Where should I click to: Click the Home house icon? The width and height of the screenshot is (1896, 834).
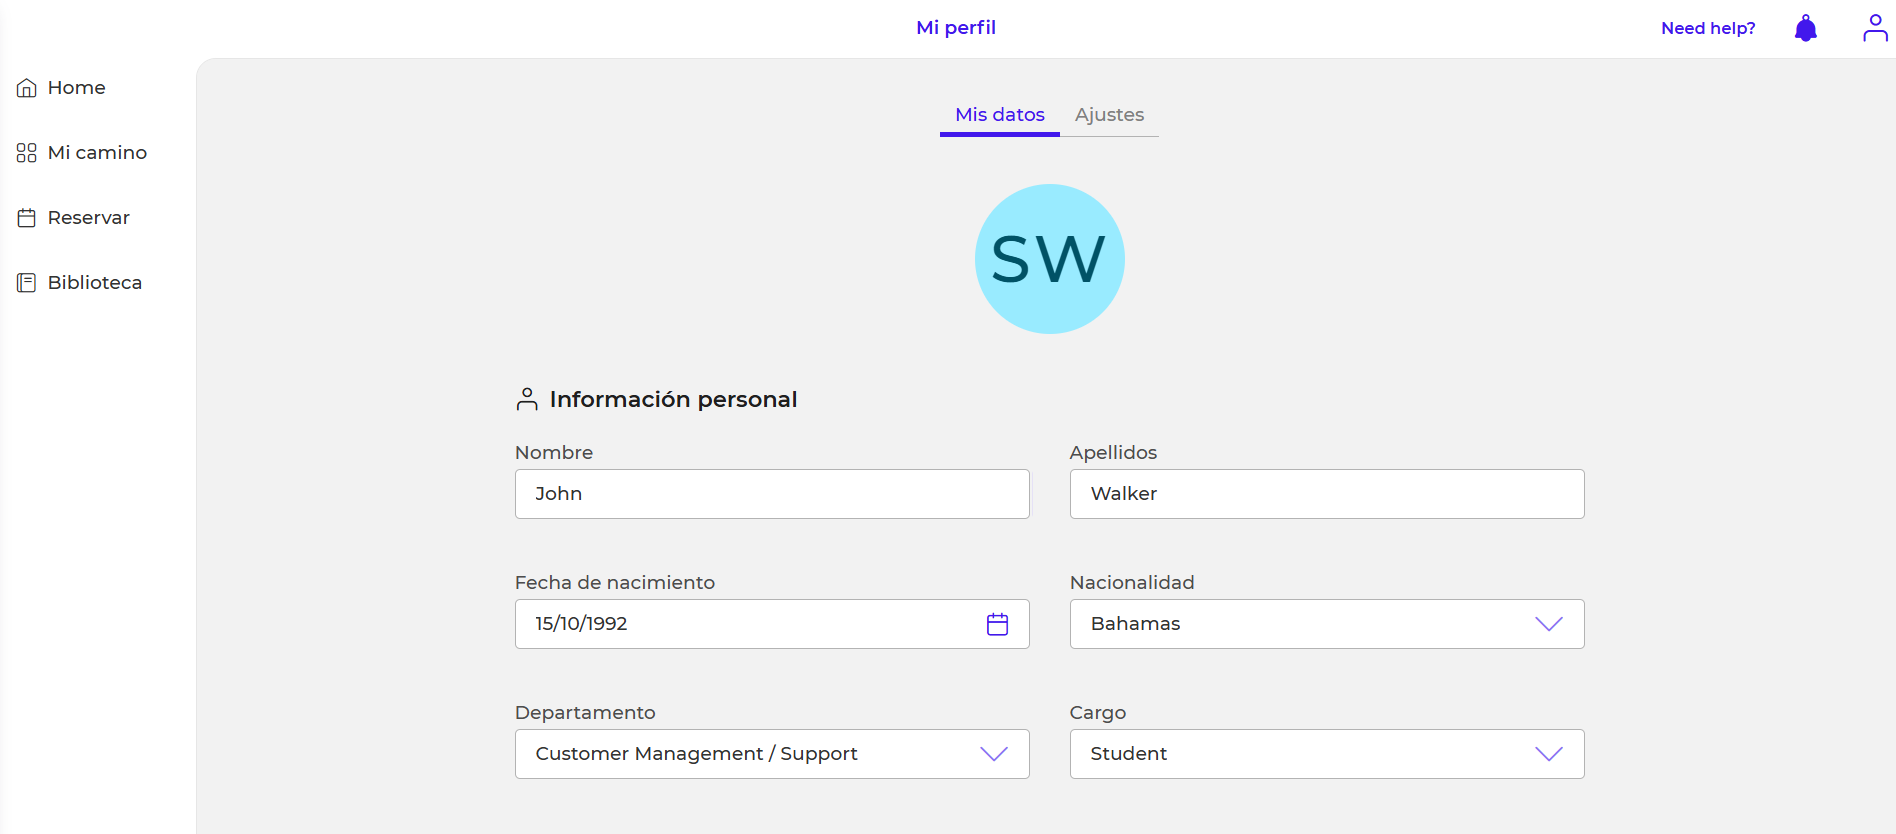click(x=27, y=88)
